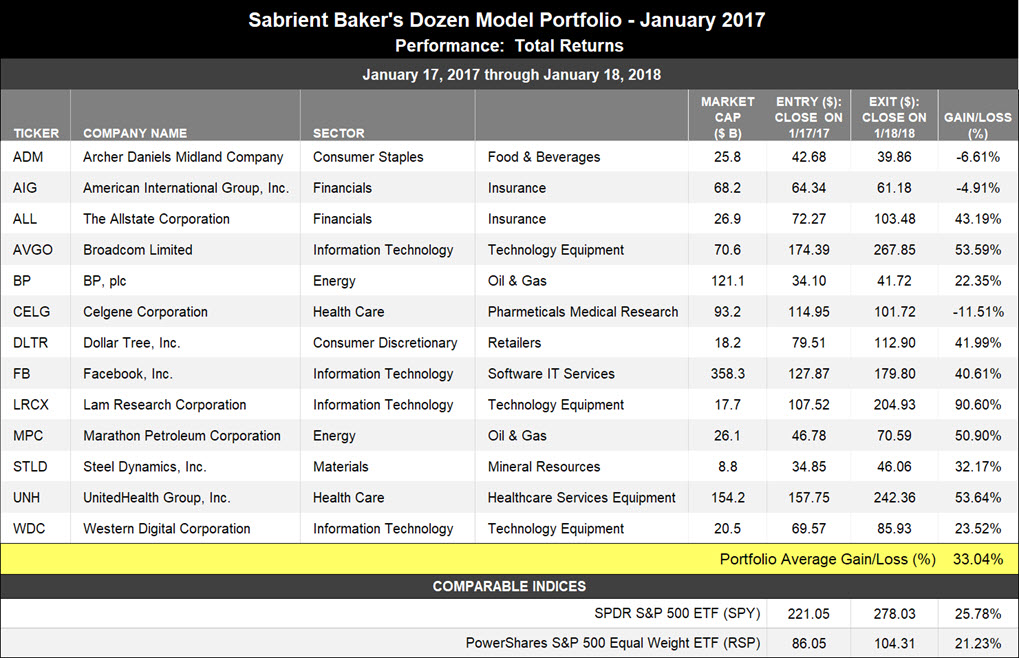Select Western Digital gain 23.52%

[x=978, y=529]
